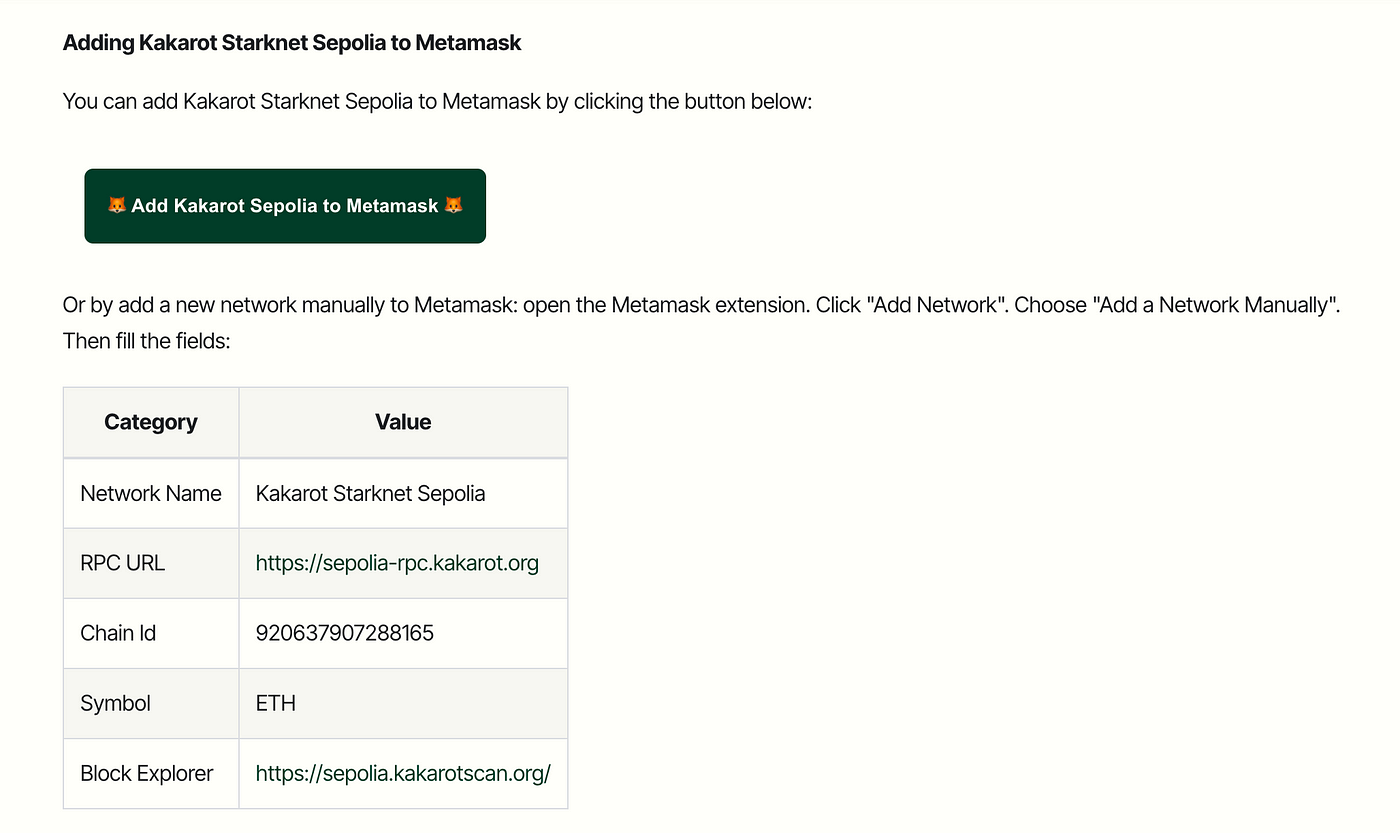Click the Category column header
This screenshot has width=1400, height=833.
click(x=151, y=422)
